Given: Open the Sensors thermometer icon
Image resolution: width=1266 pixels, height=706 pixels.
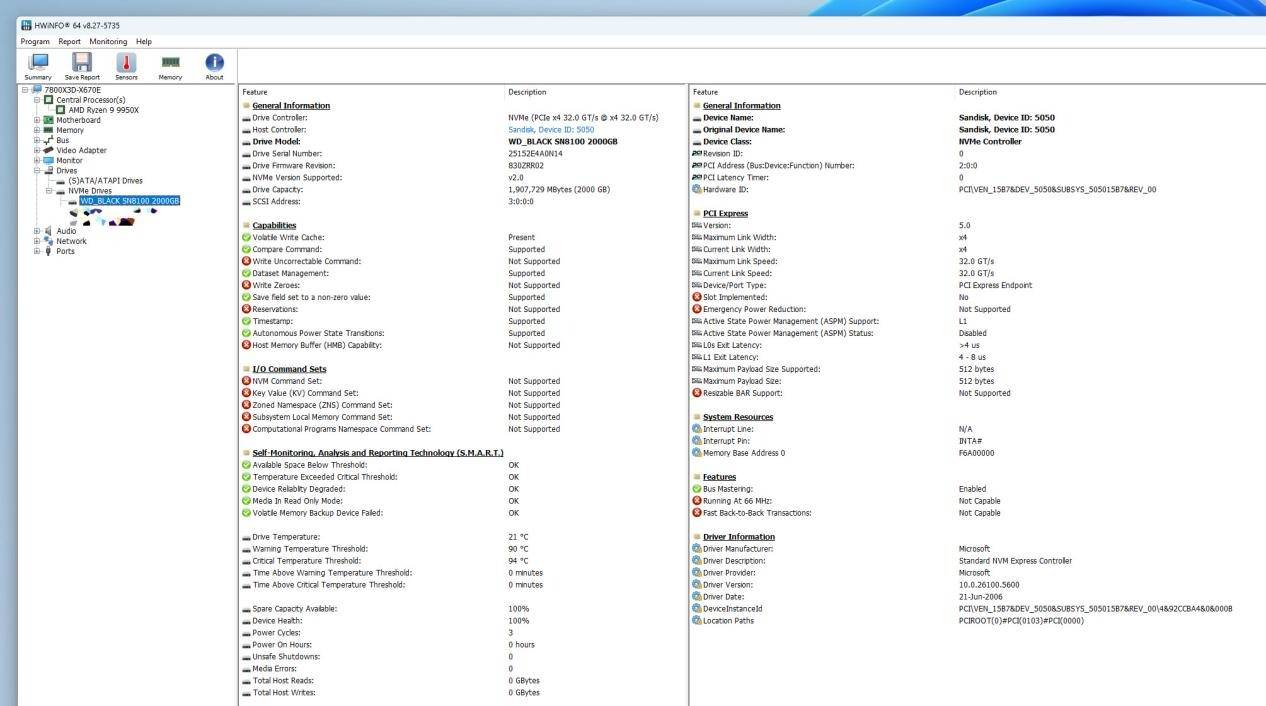Looking at the screenshot, I should coord(126,64).
